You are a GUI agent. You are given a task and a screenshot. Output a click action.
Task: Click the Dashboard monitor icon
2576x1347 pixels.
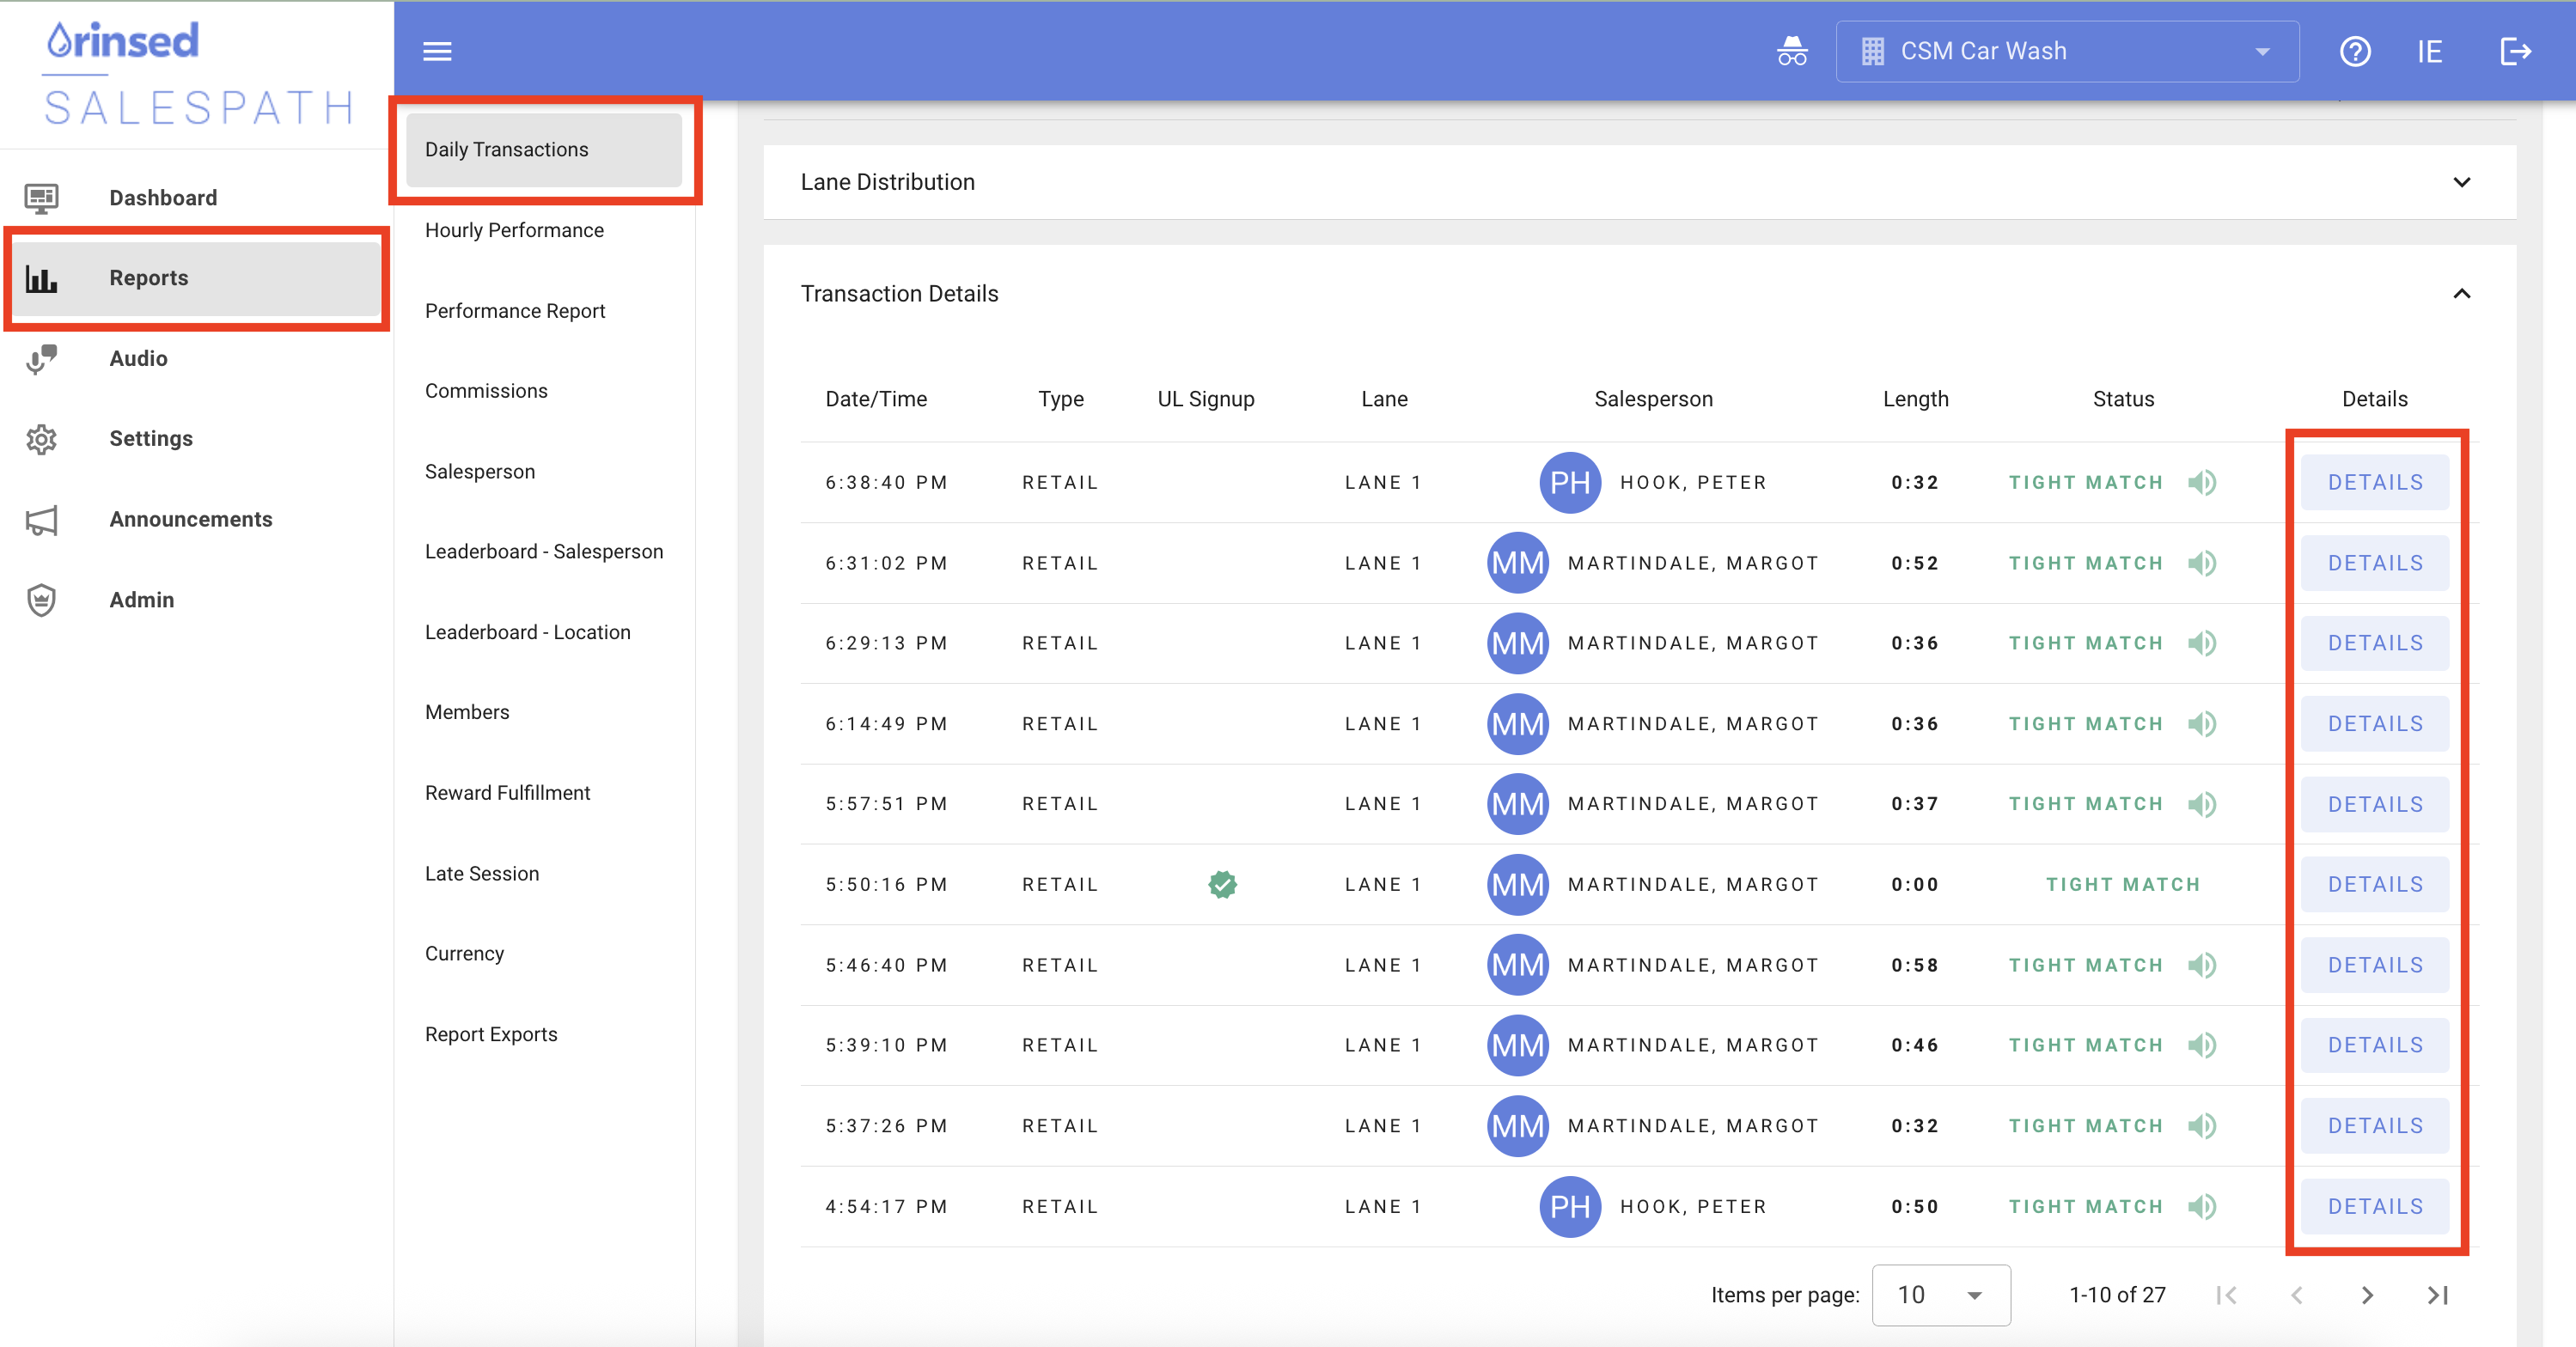(41, 198)
